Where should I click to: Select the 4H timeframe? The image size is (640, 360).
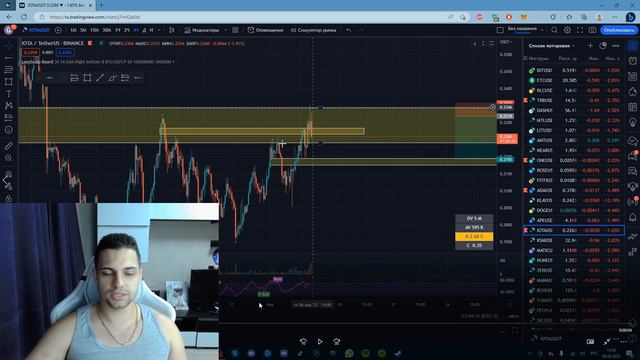click(136, 30)
